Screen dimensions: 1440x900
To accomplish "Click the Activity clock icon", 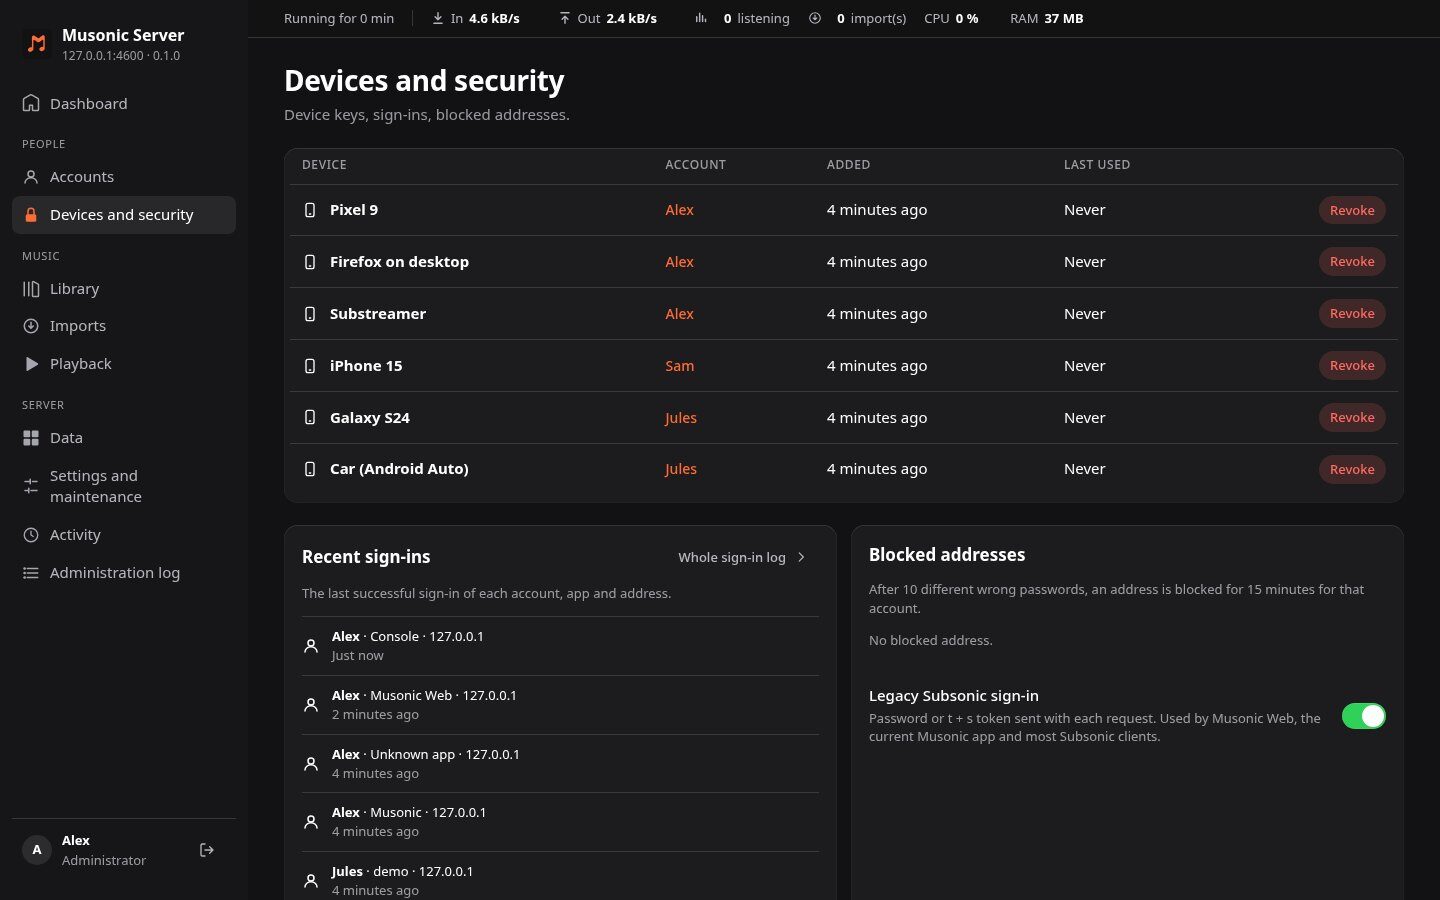I will 31,535.
